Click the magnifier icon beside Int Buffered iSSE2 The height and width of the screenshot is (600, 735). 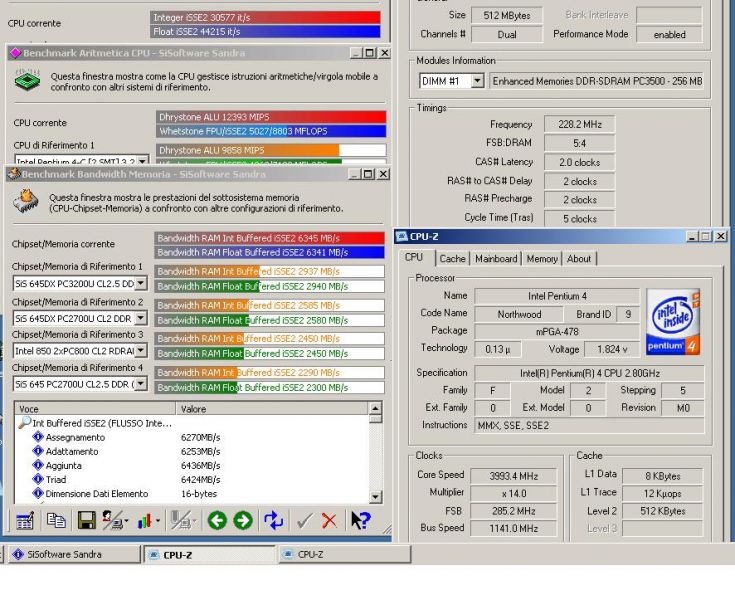click(24, 423)
